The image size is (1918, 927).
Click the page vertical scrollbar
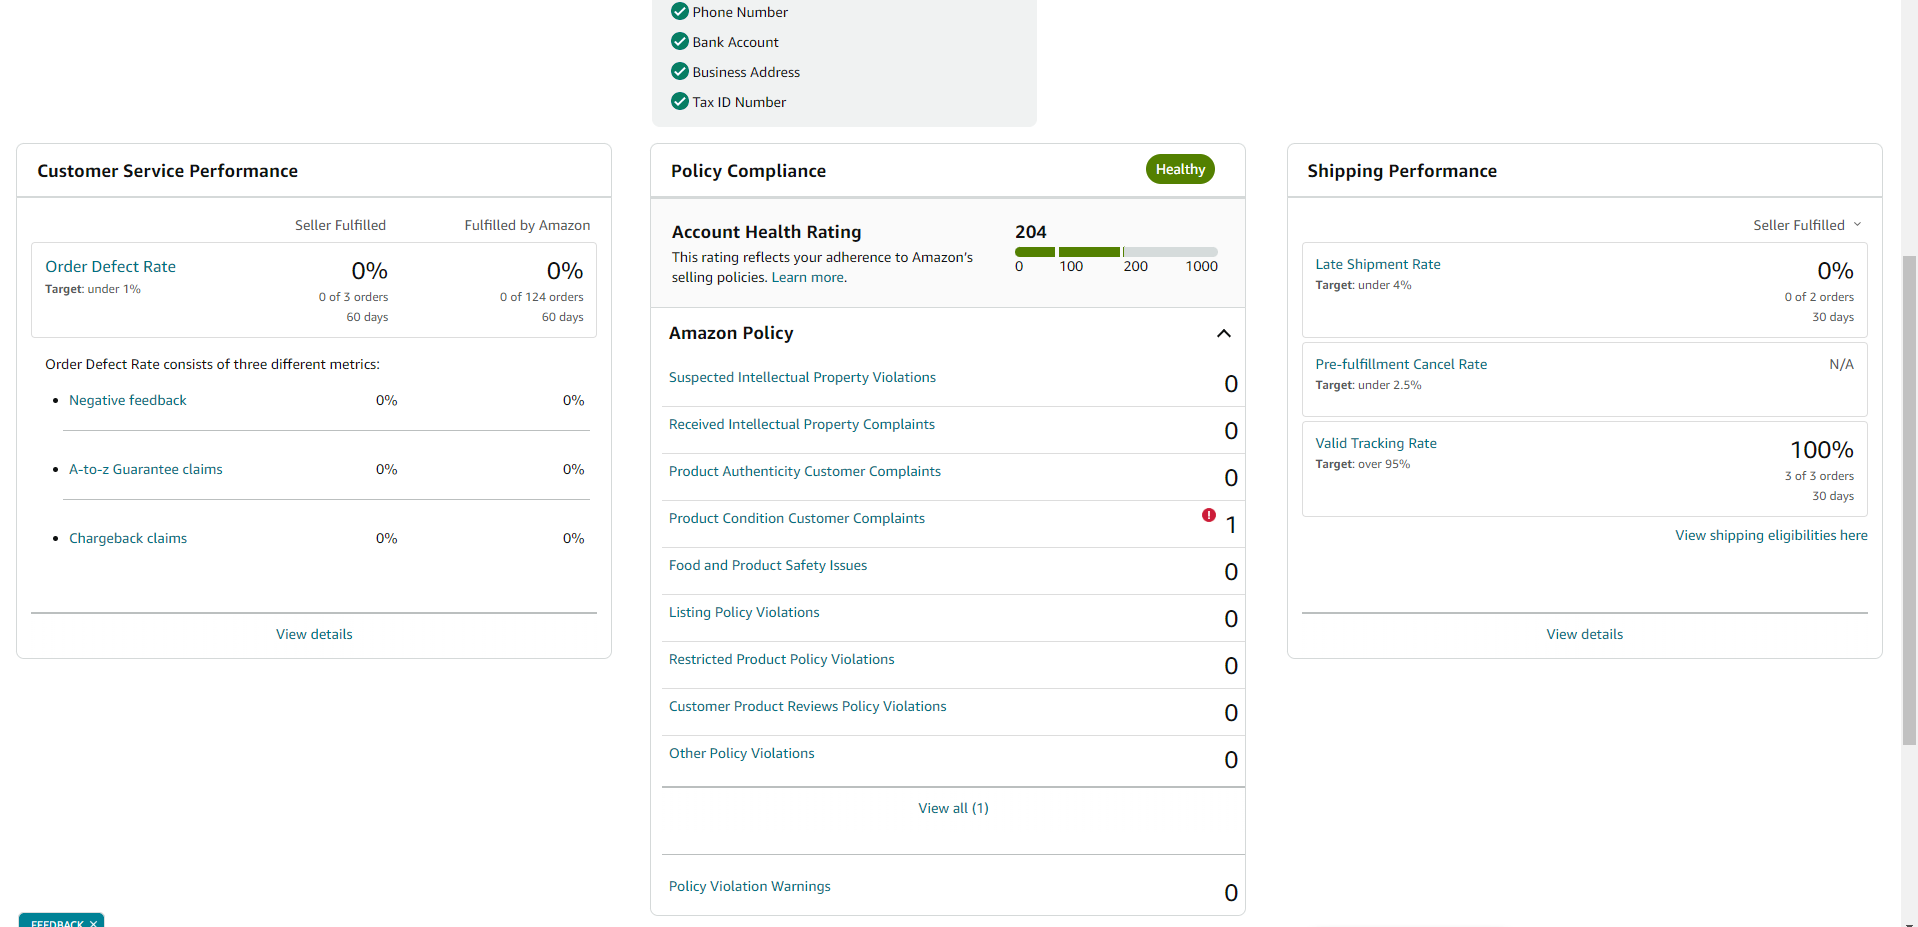point(1909,500)
